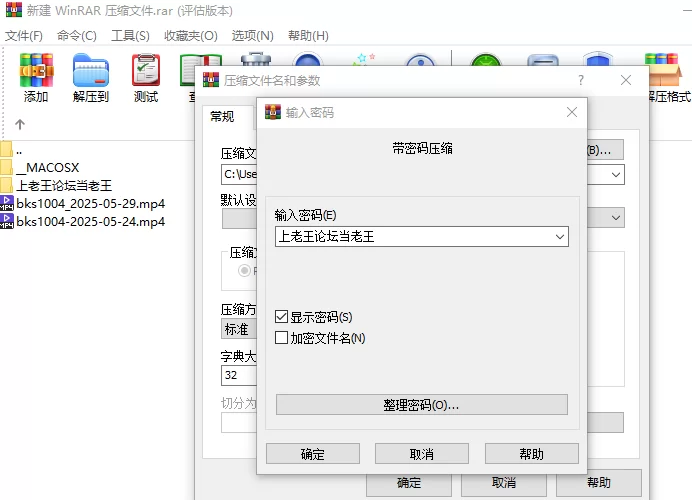Click 确定 in the 压缩文件名和参数 dialog
Screen dimensions: 692x500
click(x=409, y=483)
